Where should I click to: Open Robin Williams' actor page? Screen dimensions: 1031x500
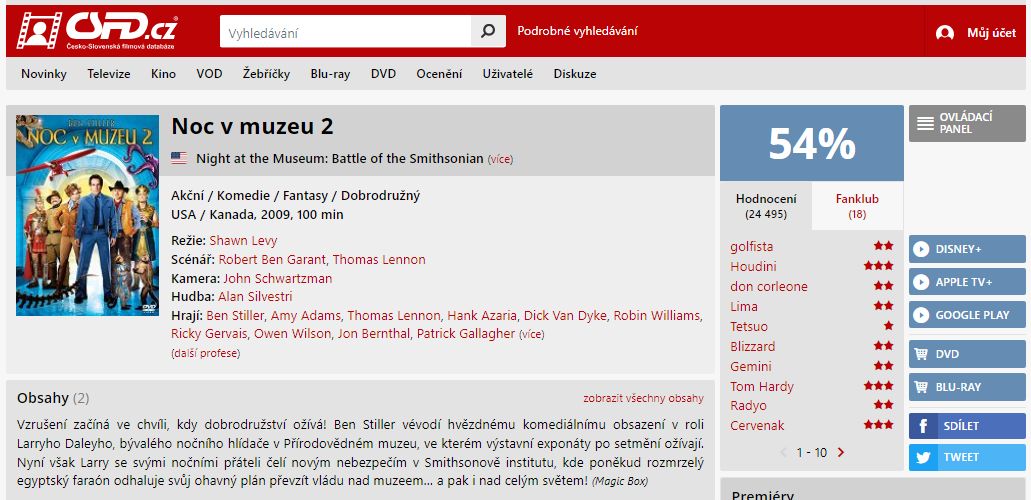click(x=657, y=315)
